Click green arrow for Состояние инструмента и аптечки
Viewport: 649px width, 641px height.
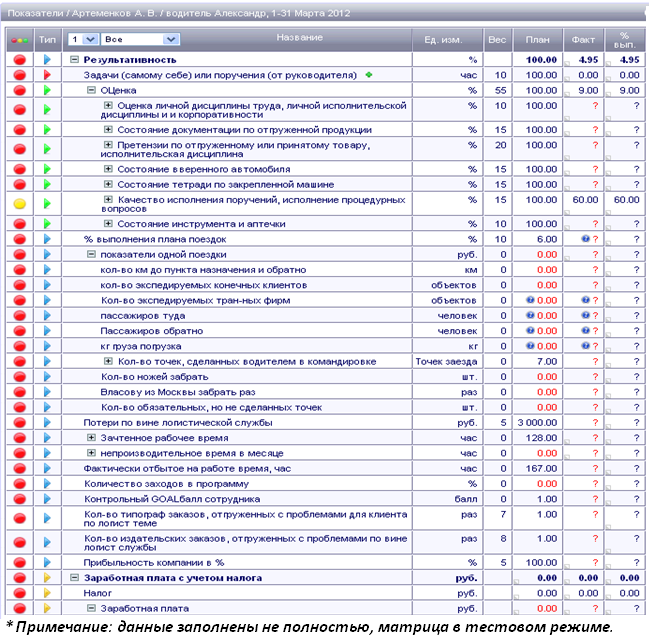point(47,223)
